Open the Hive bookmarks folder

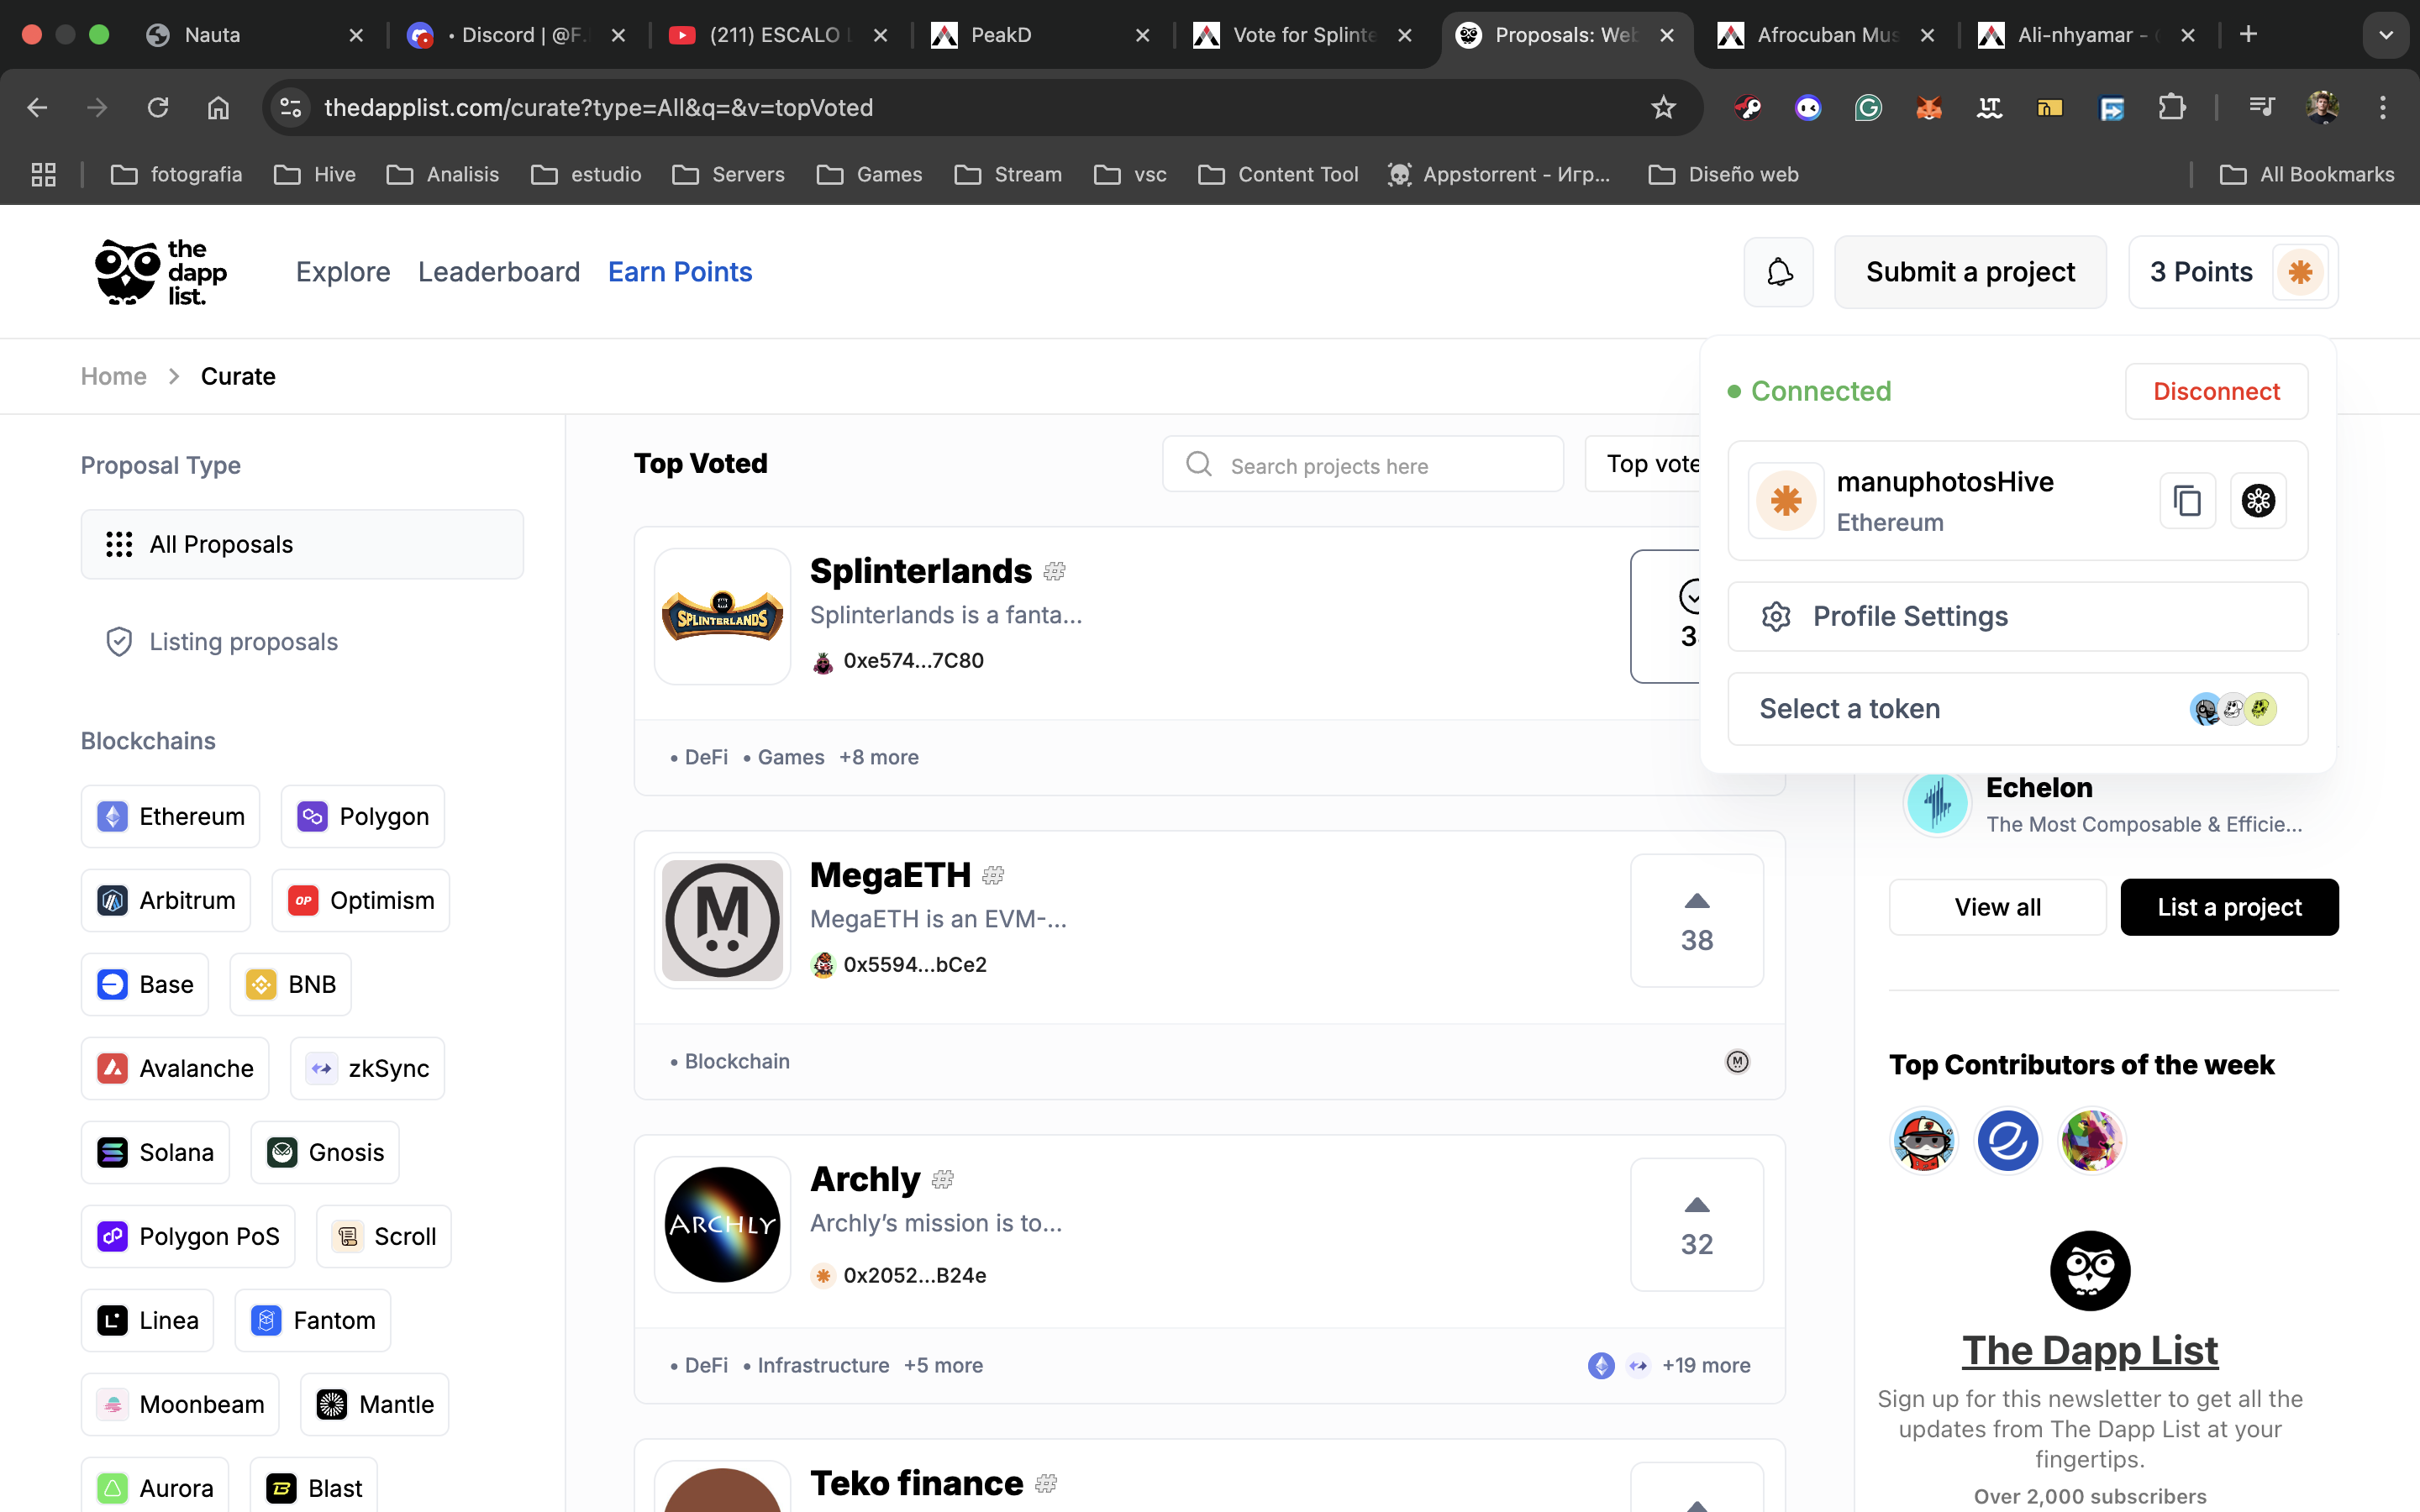click(x=315, y=174)
